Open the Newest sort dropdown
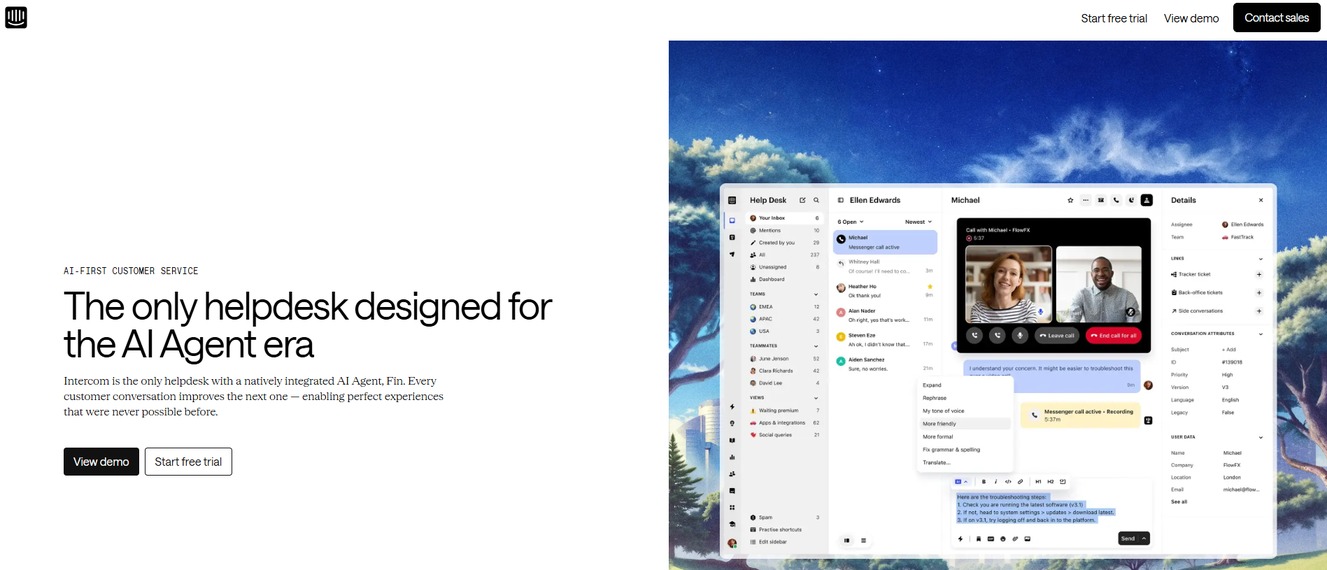Viewport: 1327px width, 570px height. 918,222
